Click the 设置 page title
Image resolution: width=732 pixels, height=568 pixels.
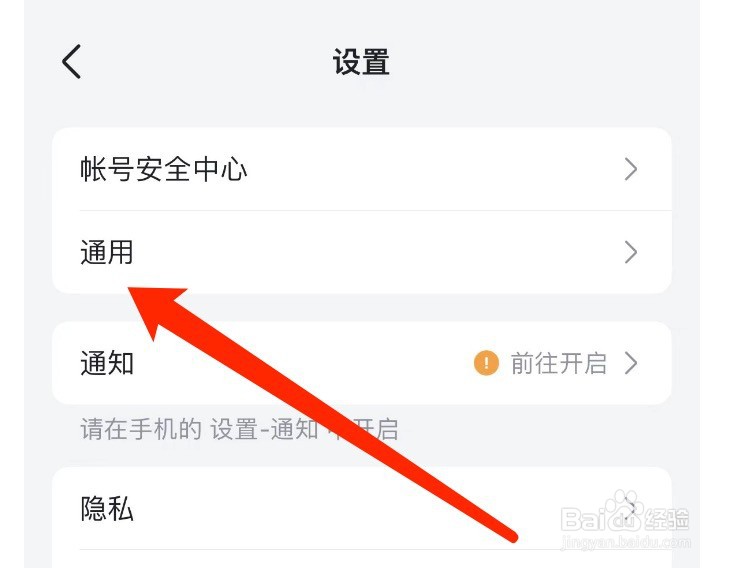click(361, 62)
